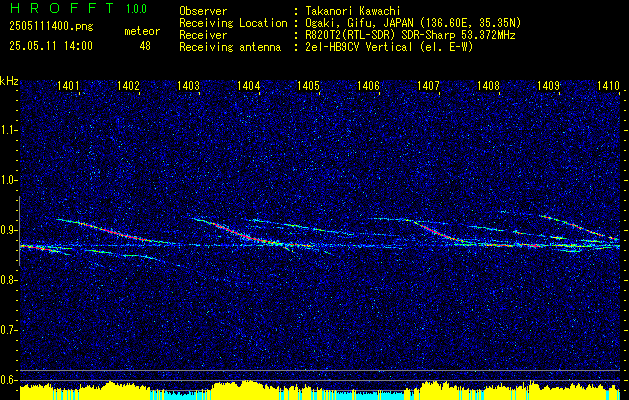The width and height of the screenshot is (629, 400).
Task: Click the 0.9 kHz frequency tick label
Action: pos(7,230)
